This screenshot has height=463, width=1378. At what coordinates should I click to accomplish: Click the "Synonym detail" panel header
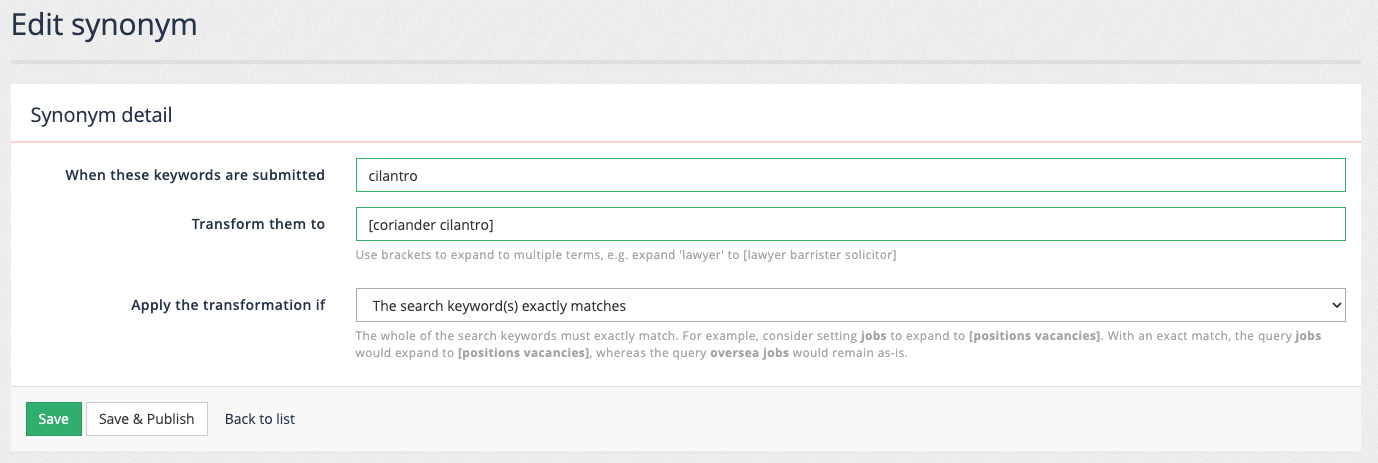pyautogui.click(x=101, y=115)
